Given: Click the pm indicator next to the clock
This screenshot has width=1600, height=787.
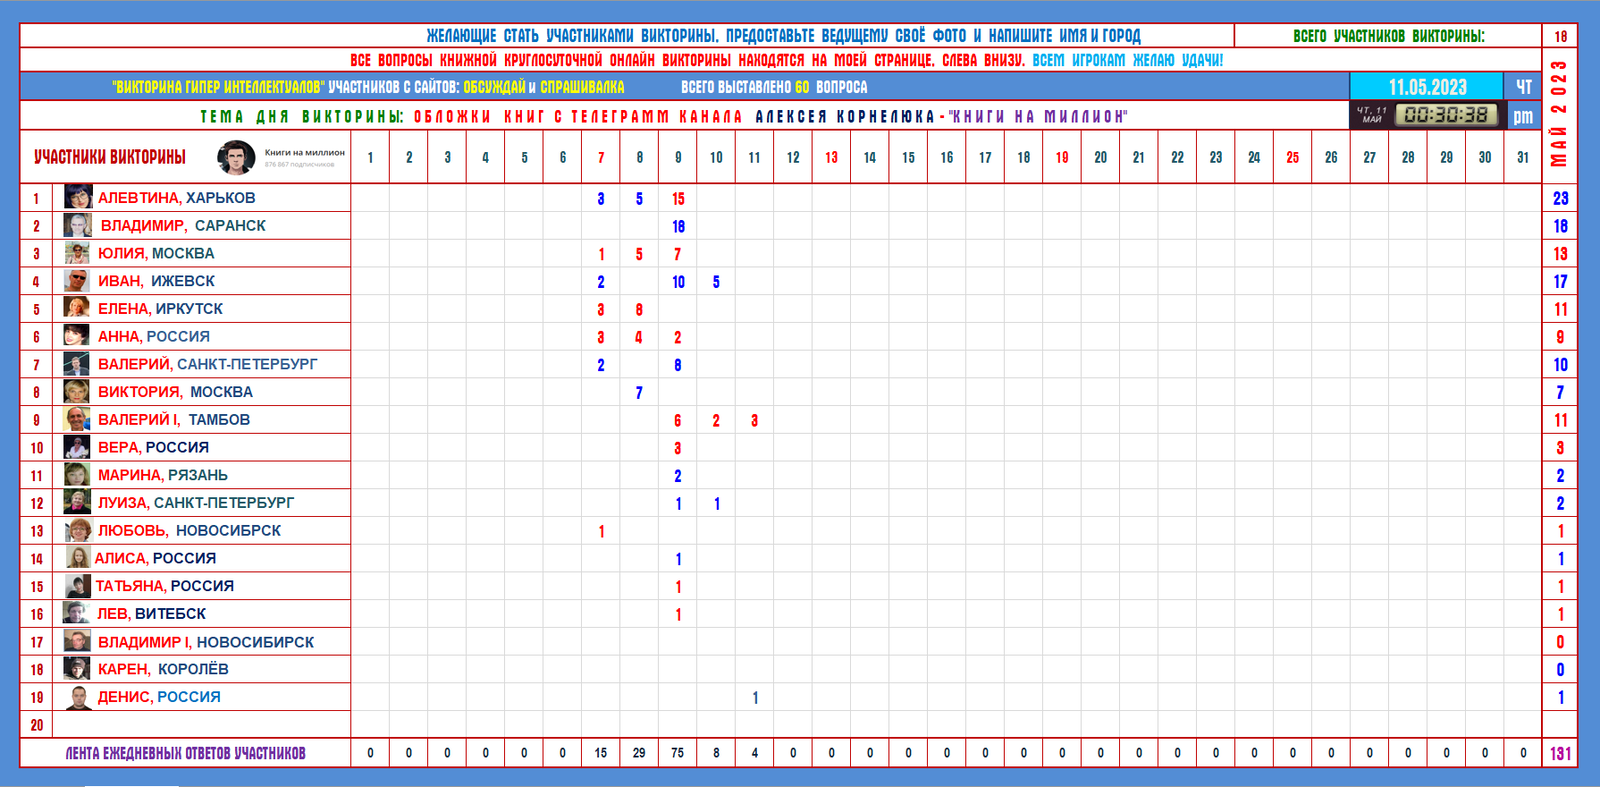Looking at the screenshot, I should click(1523, 116).
